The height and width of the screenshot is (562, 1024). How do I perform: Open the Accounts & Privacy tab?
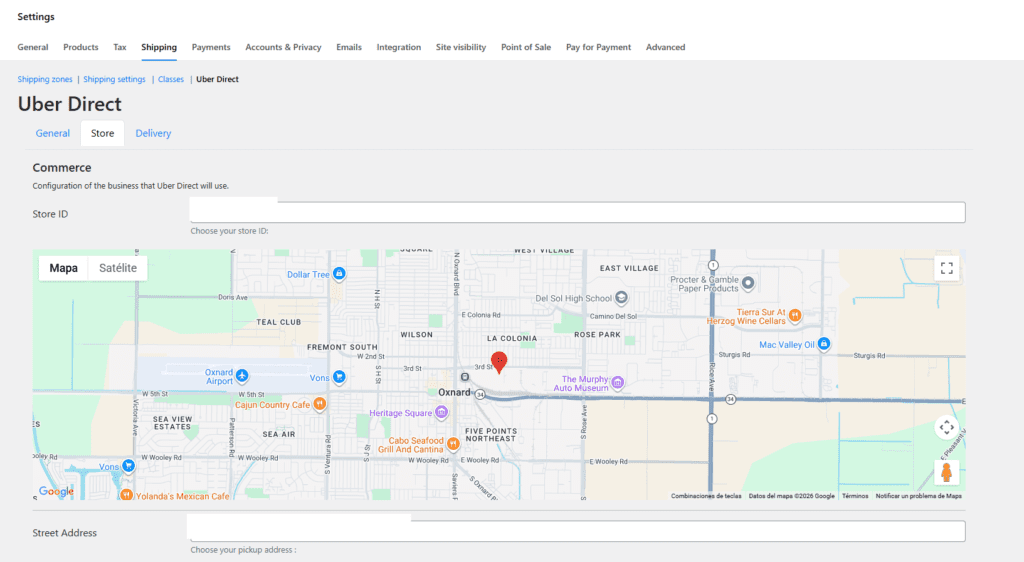283,47
